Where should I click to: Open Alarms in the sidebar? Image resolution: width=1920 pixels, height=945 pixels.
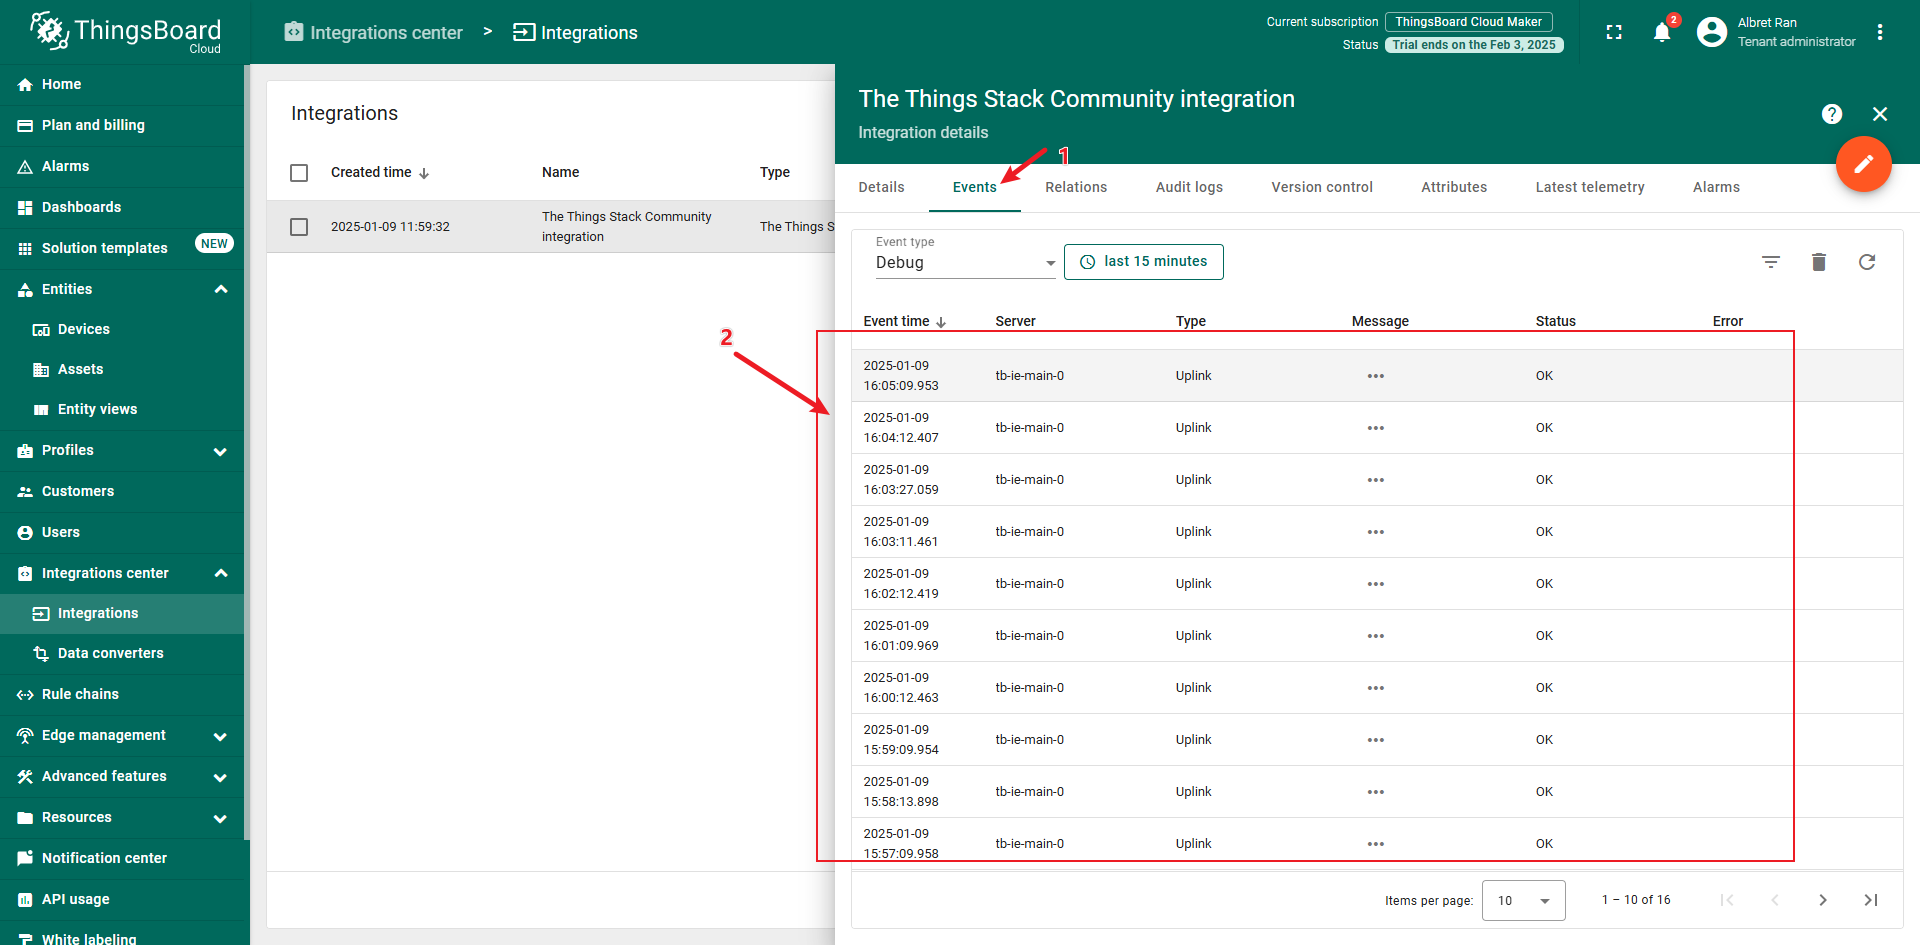122,167
